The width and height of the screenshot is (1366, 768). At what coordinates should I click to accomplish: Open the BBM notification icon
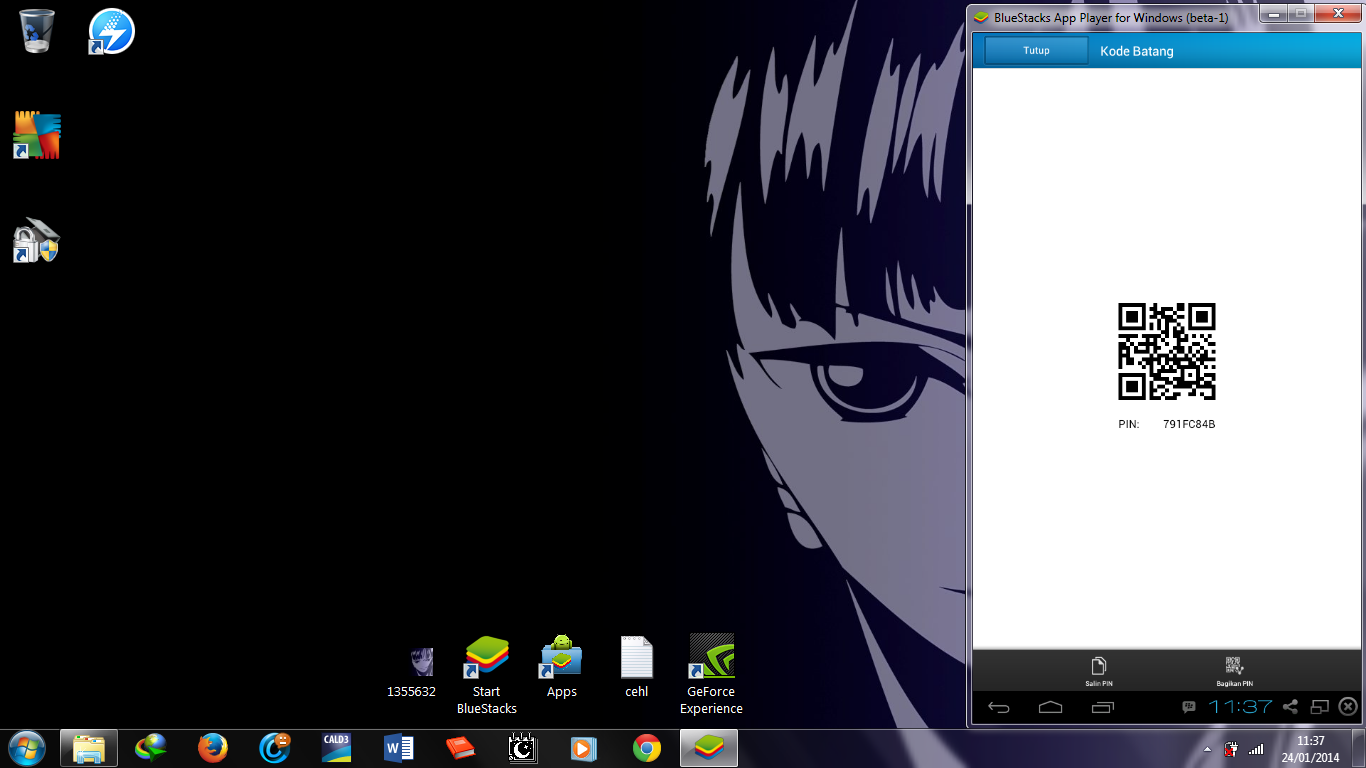(x=1188, y=707)
